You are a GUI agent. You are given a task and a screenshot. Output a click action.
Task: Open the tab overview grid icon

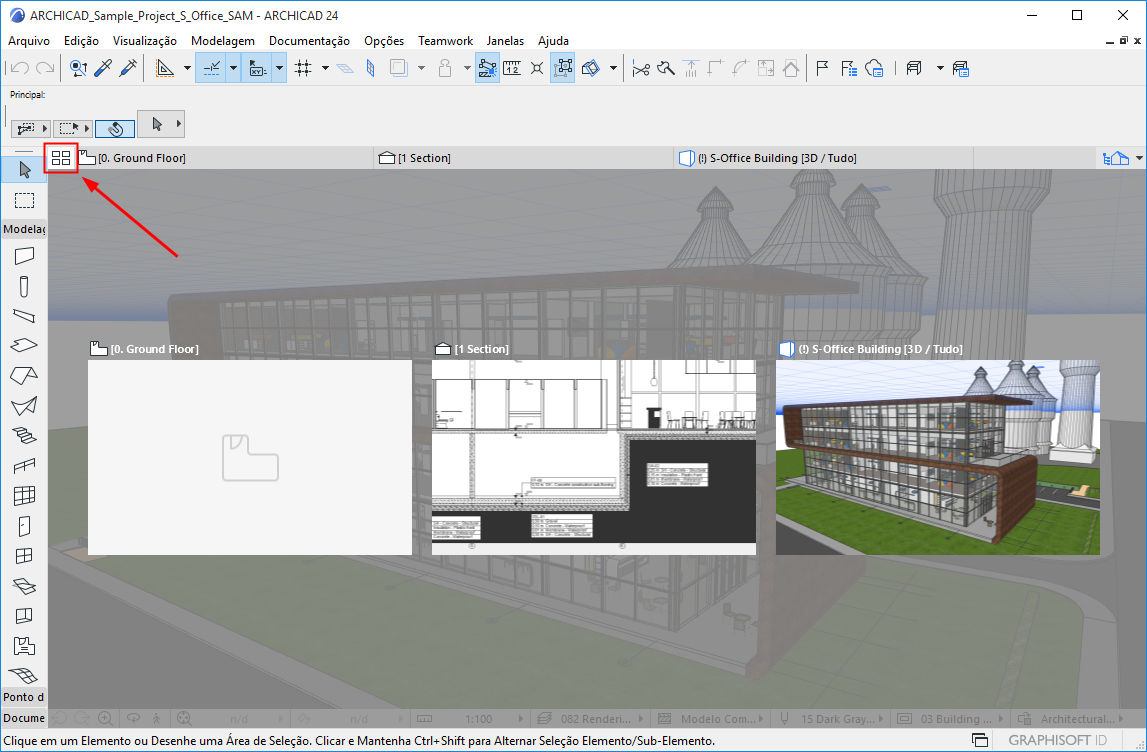coord(61,158)
